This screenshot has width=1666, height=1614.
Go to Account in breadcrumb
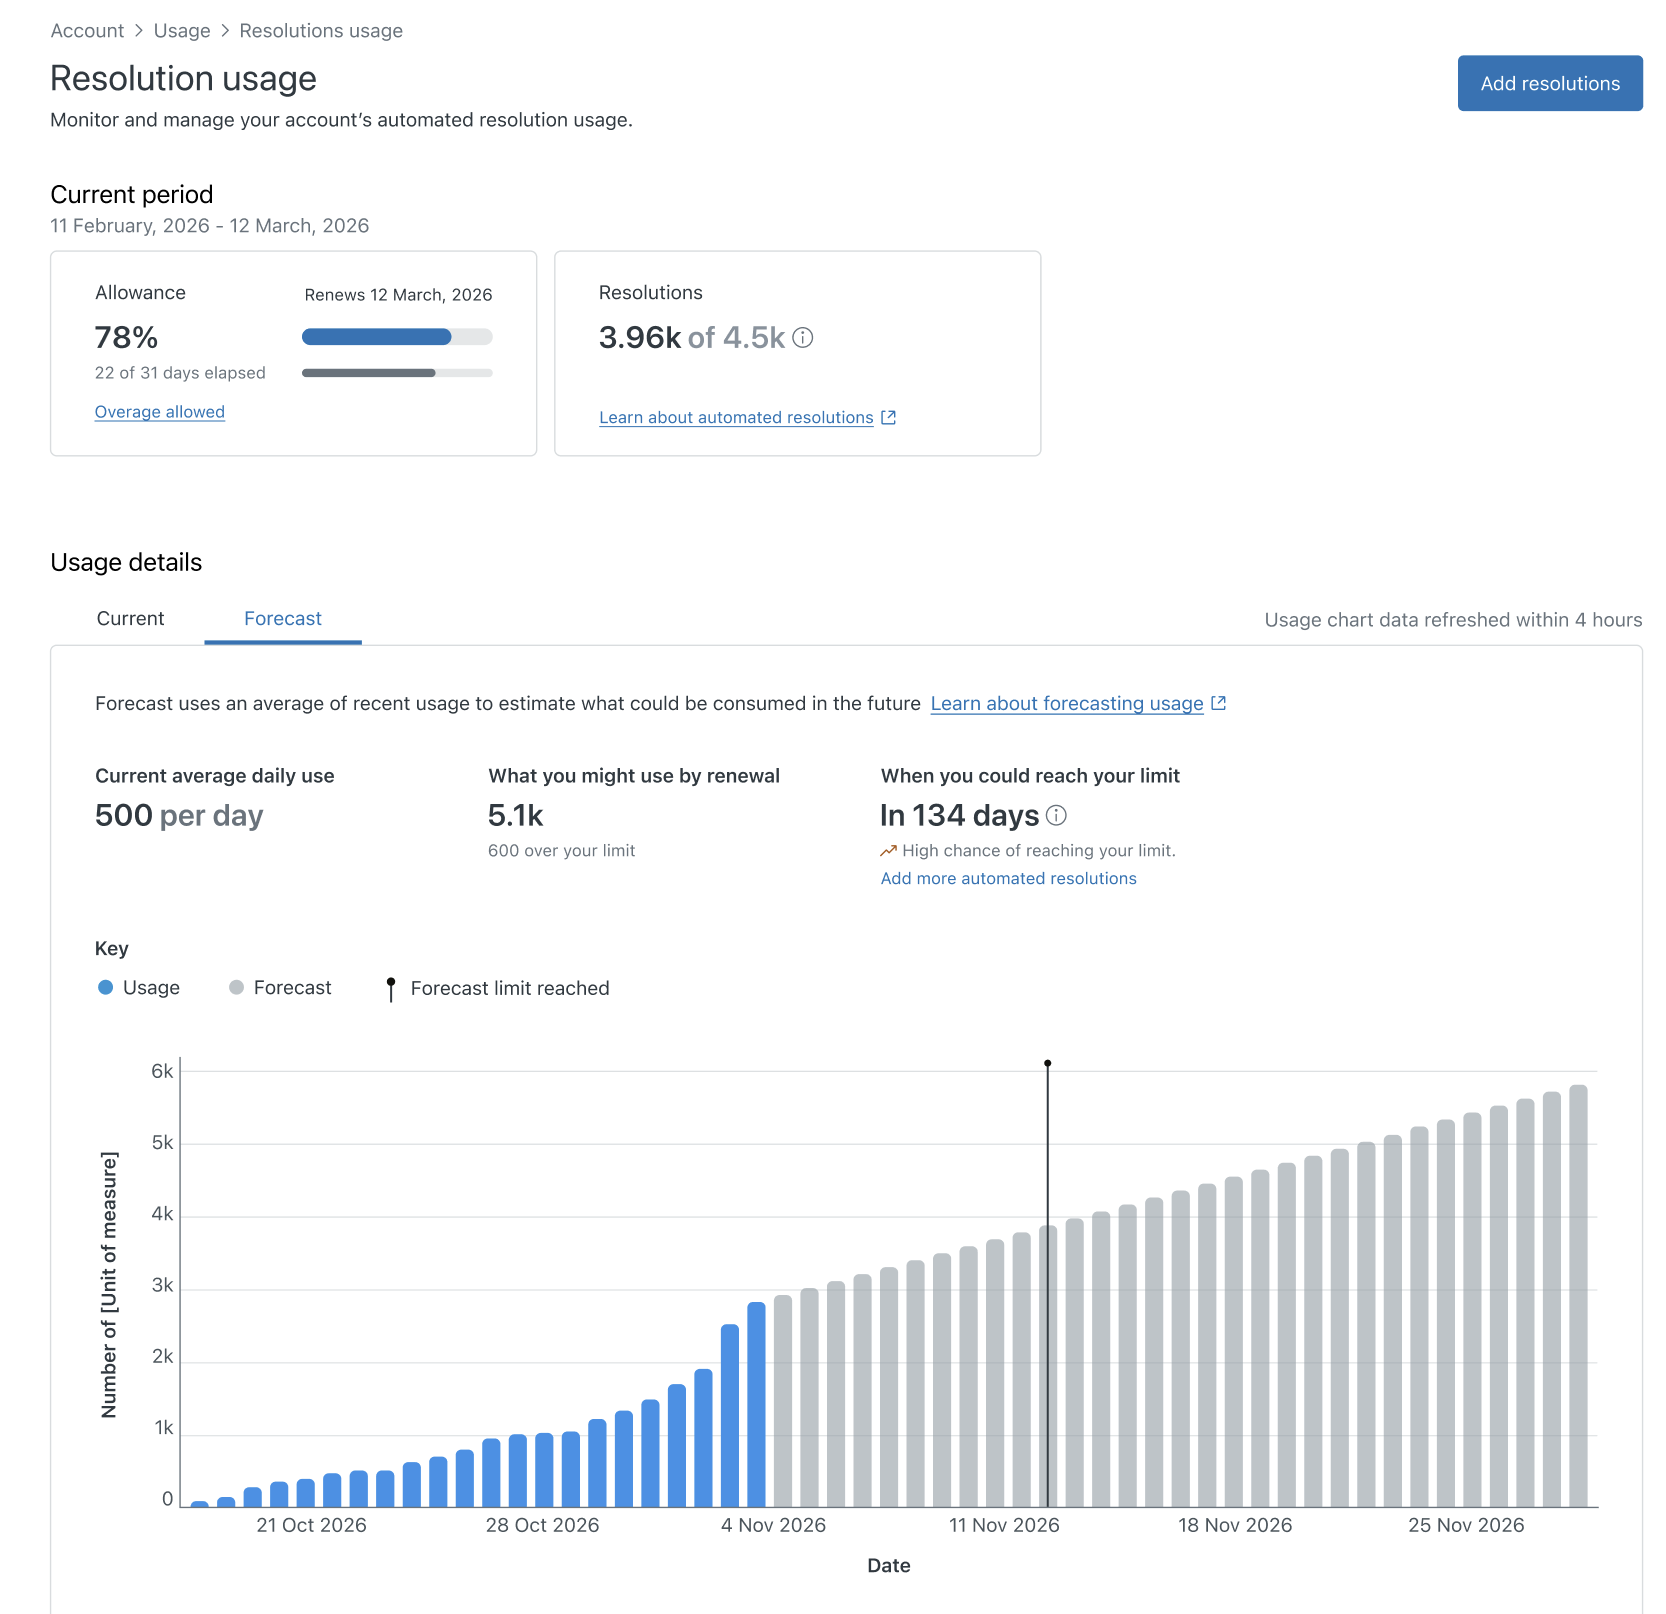(x=87, y=31)
